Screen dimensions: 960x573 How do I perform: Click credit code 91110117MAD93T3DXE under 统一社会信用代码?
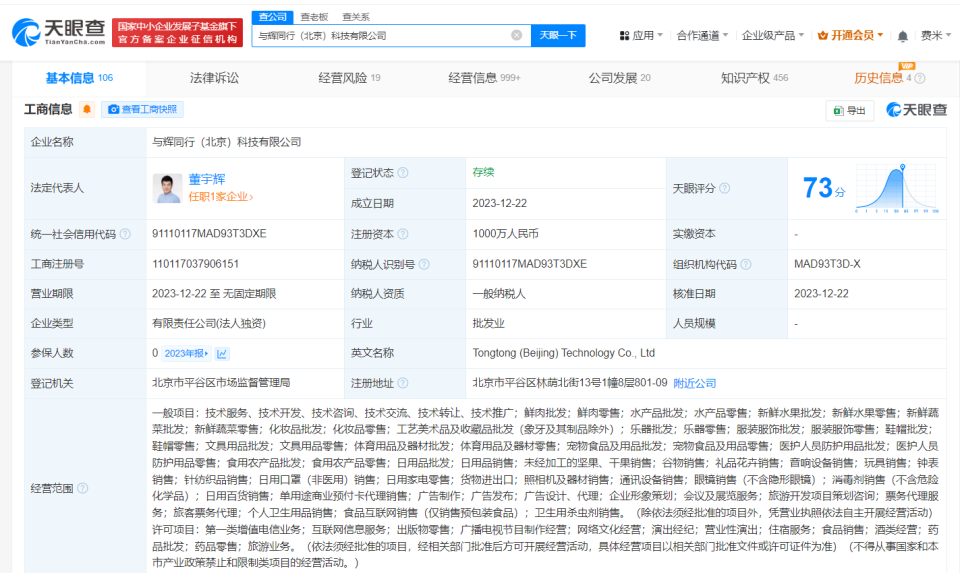[209, 233]
